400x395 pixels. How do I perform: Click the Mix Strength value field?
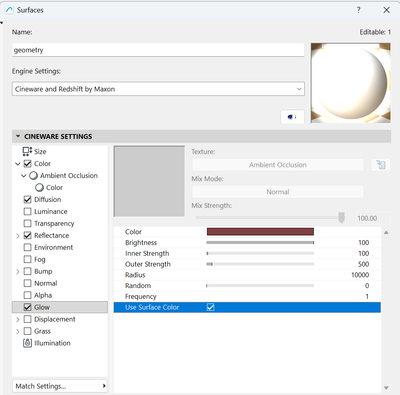[372, 218]
